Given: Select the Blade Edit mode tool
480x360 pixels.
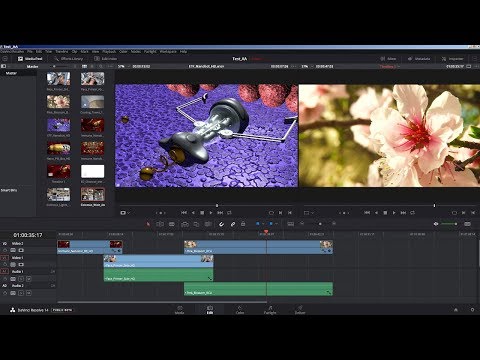Looking at the screenshot, I should [x=172, y=224].
